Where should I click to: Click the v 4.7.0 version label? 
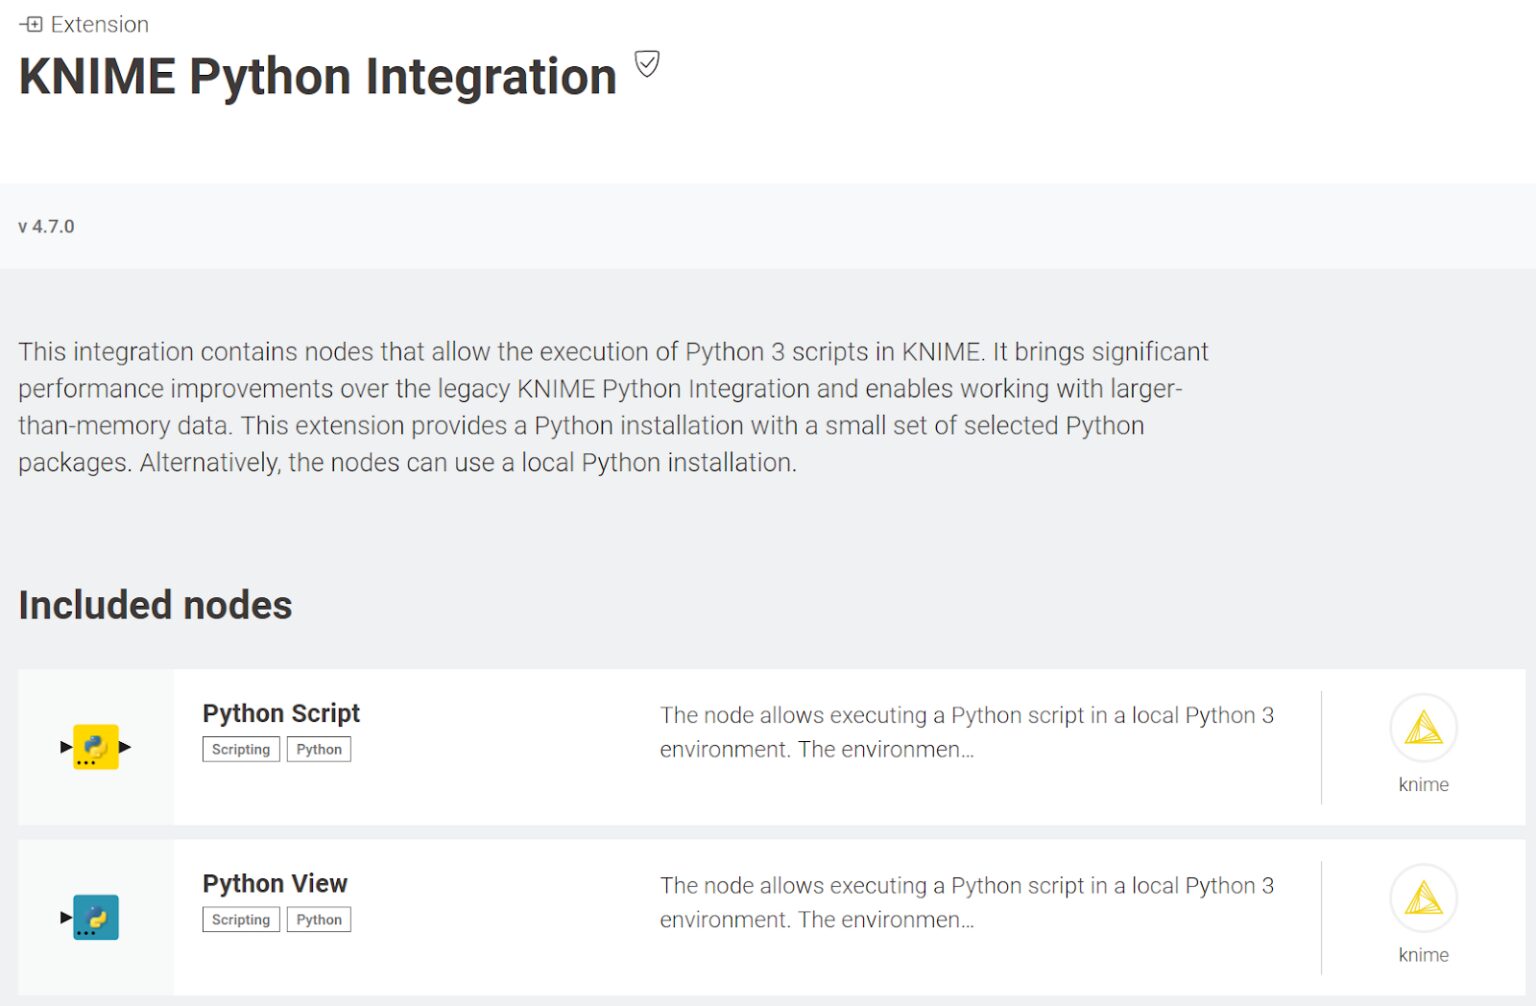(x=45, y=226)
